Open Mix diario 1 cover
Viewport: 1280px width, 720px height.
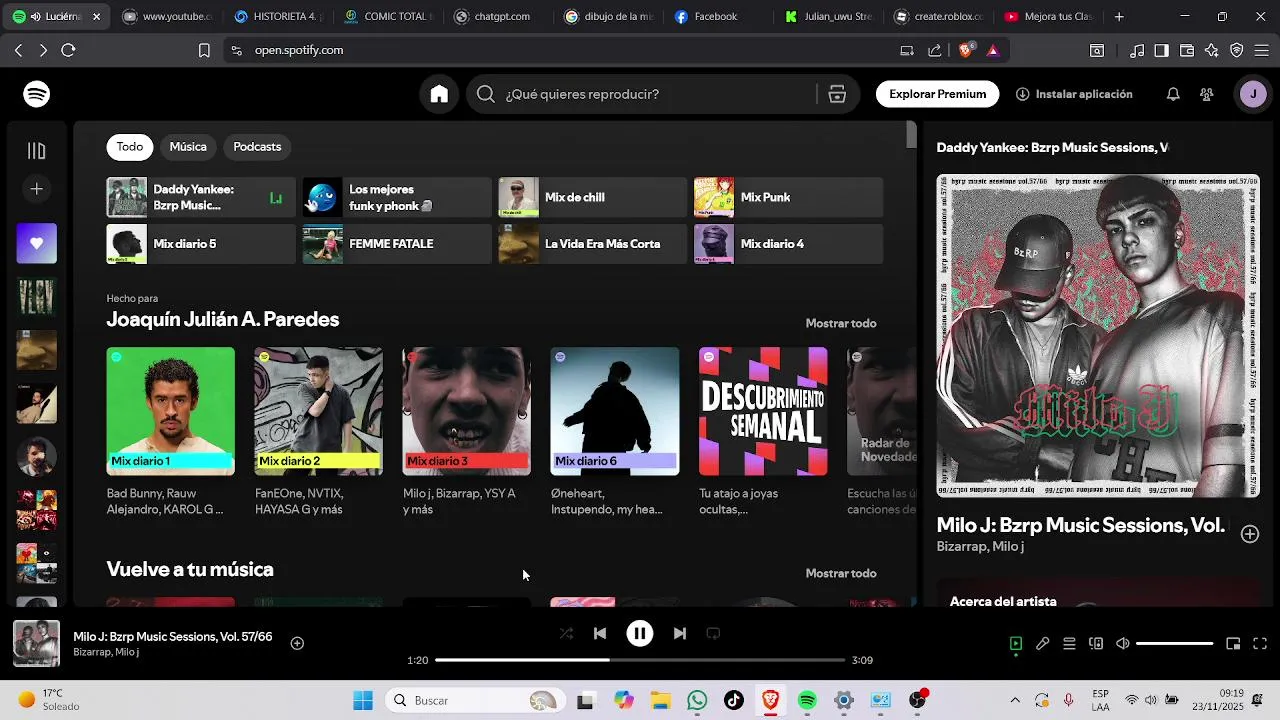[171, 411]
